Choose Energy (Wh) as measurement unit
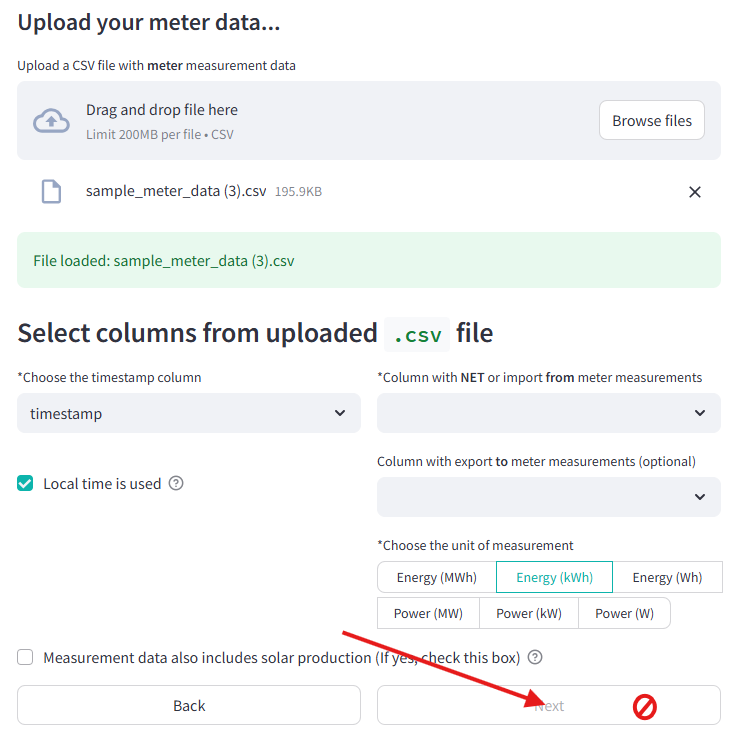The height and width of the screenshot is (741, 735). (667, 577)
